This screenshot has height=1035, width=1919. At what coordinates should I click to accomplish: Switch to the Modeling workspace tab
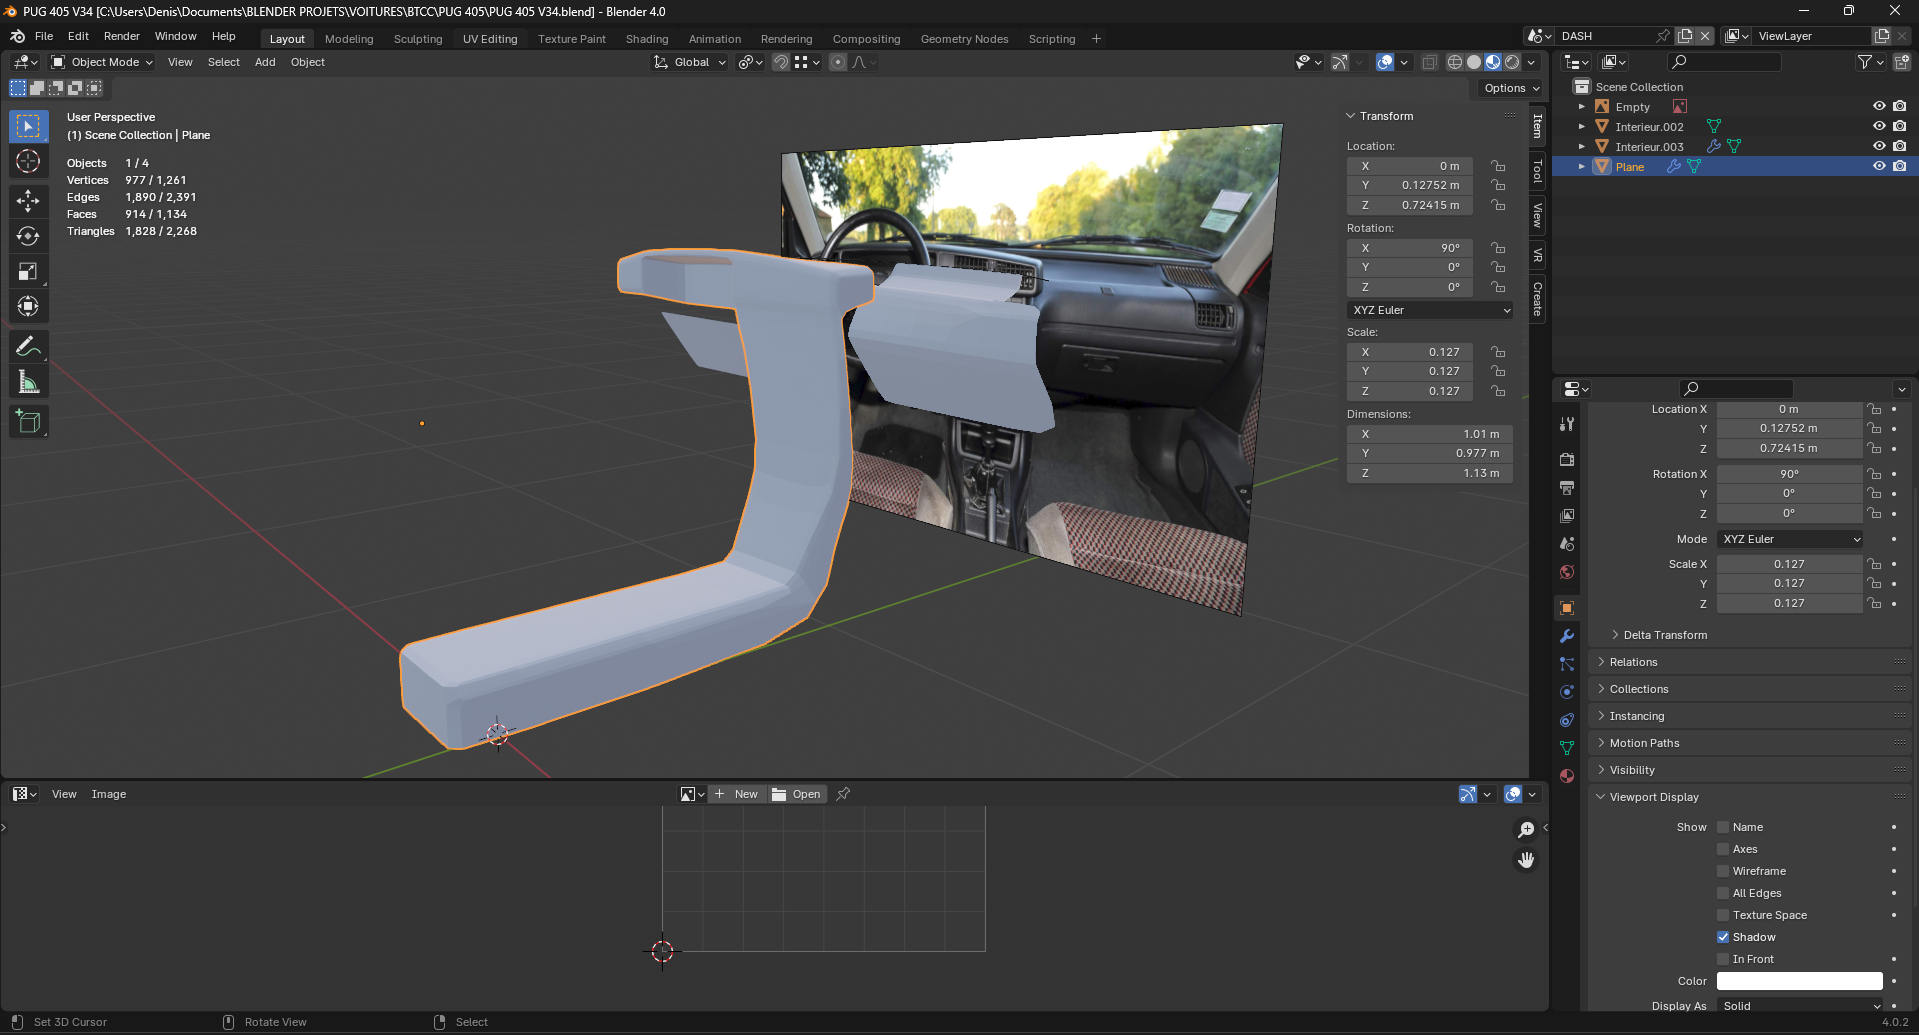point(349,39)
